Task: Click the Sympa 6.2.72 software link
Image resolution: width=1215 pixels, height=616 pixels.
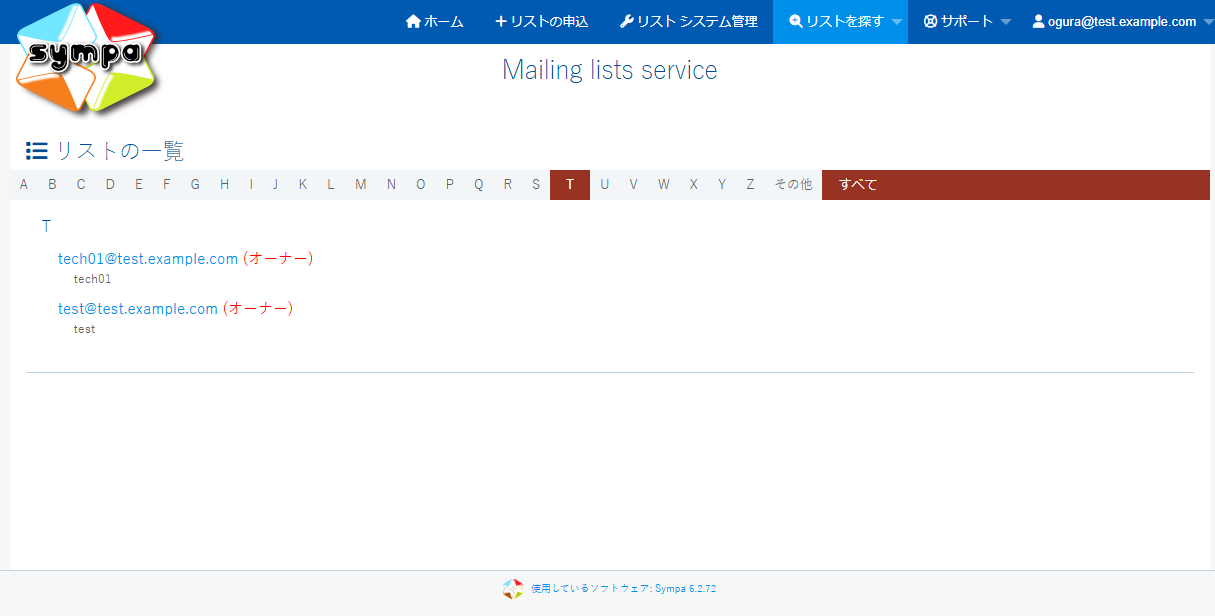Action: click(x=623, y=589)
